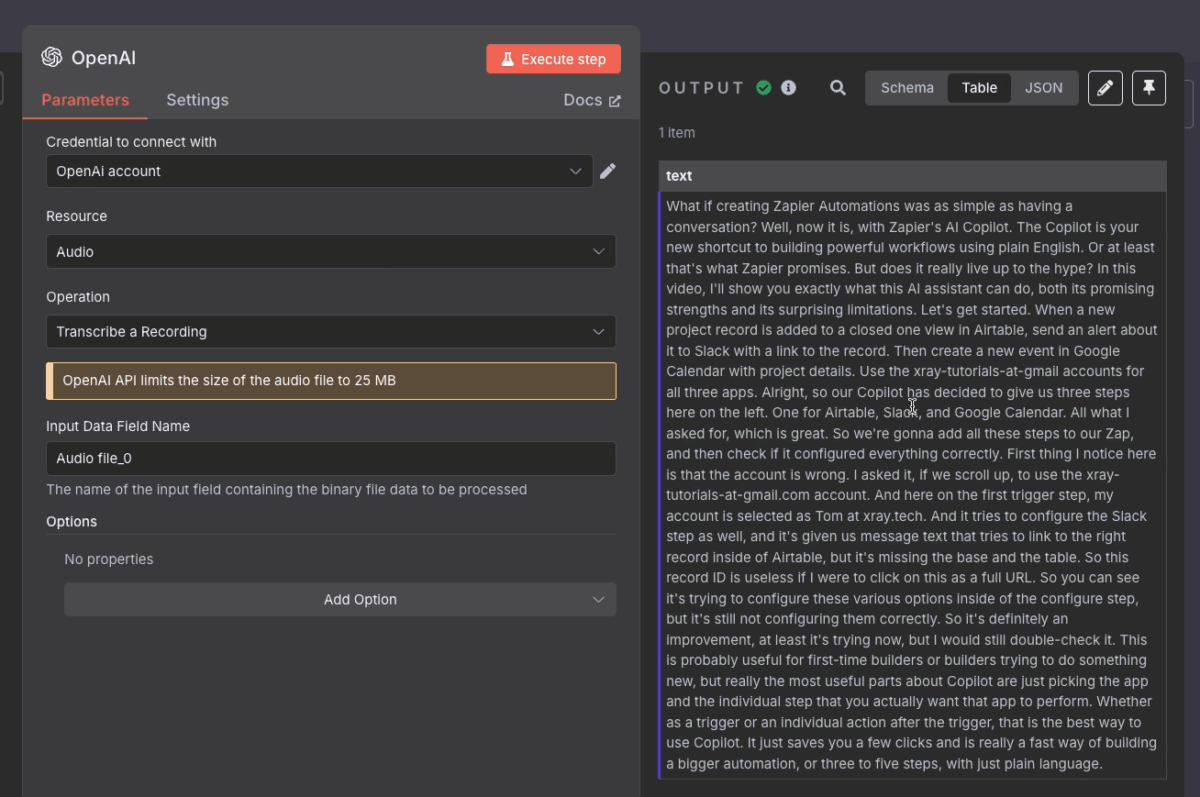Viewport: 1200px width, 797px height.
Task: Click the text column header
Action: click(912, 176)
